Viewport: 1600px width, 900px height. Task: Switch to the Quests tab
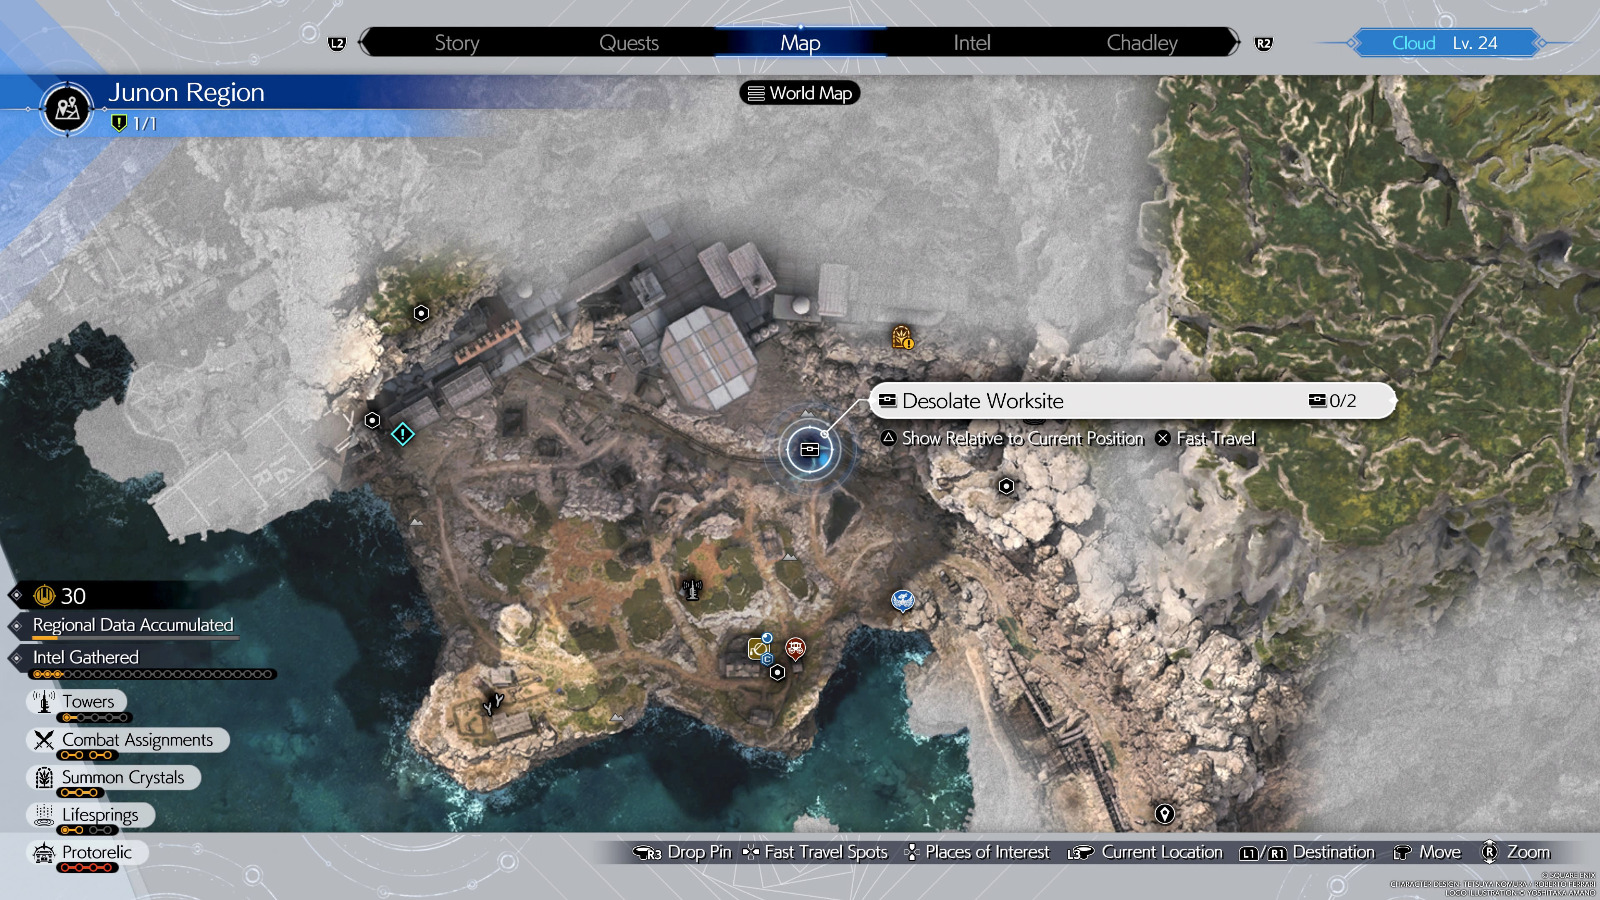pos(628,42)
